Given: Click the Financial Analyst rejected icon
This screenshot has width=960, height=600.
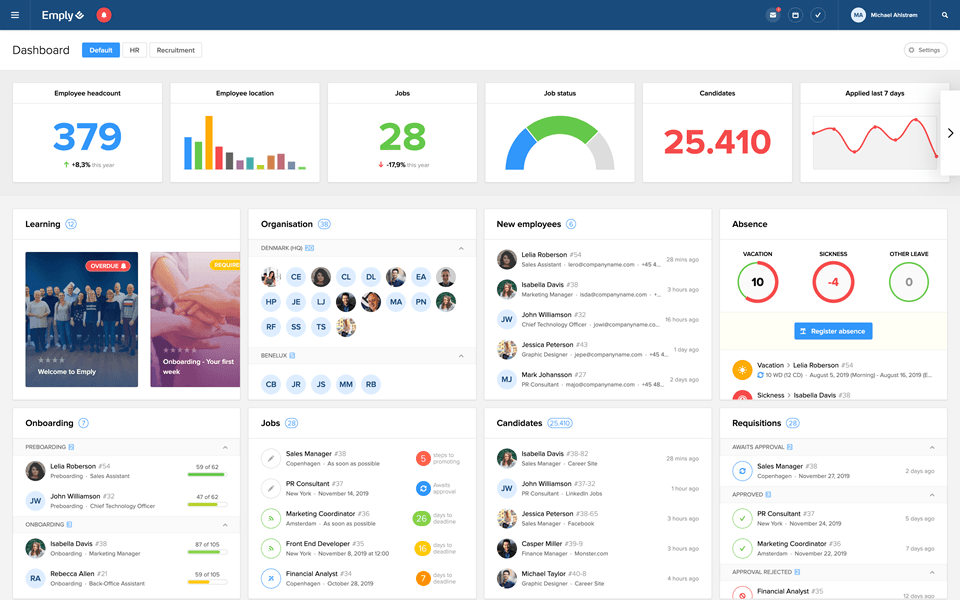Looking at the screenshot, I should 742,595.
